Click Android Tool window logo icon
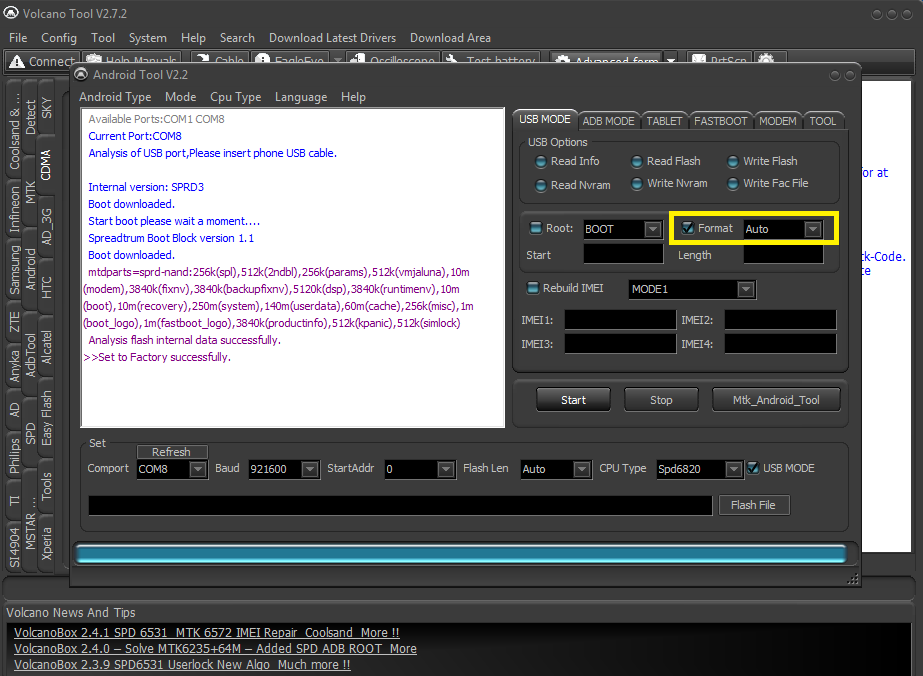 [x=81, y=75]
